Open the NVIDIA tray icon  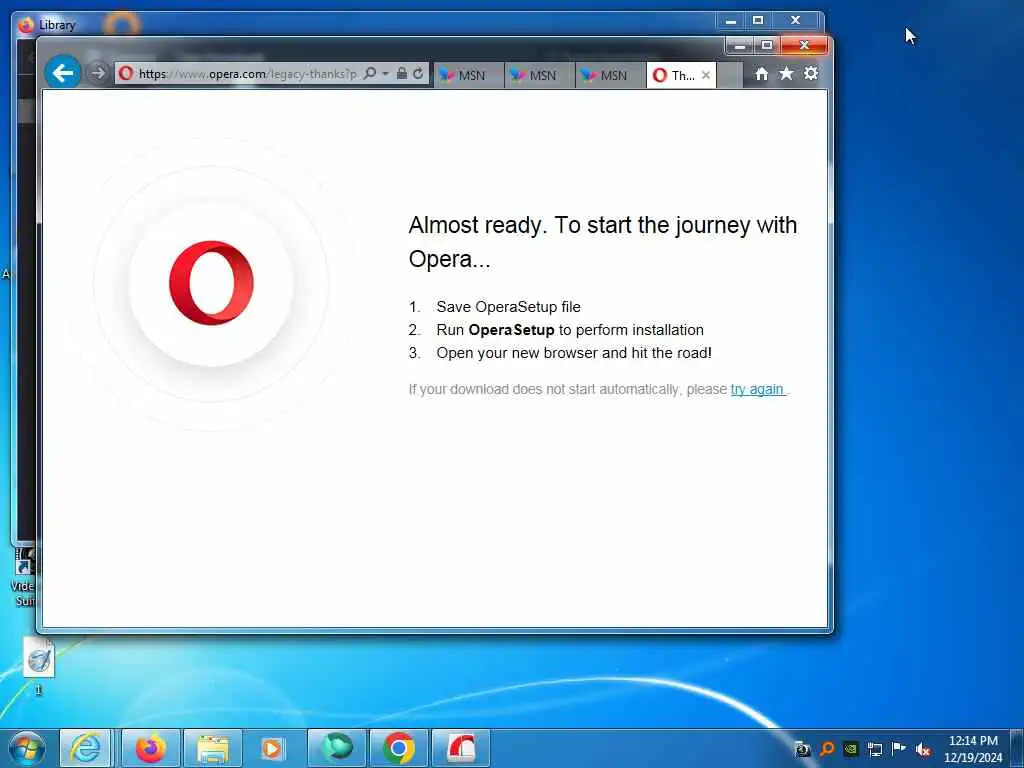850,749
